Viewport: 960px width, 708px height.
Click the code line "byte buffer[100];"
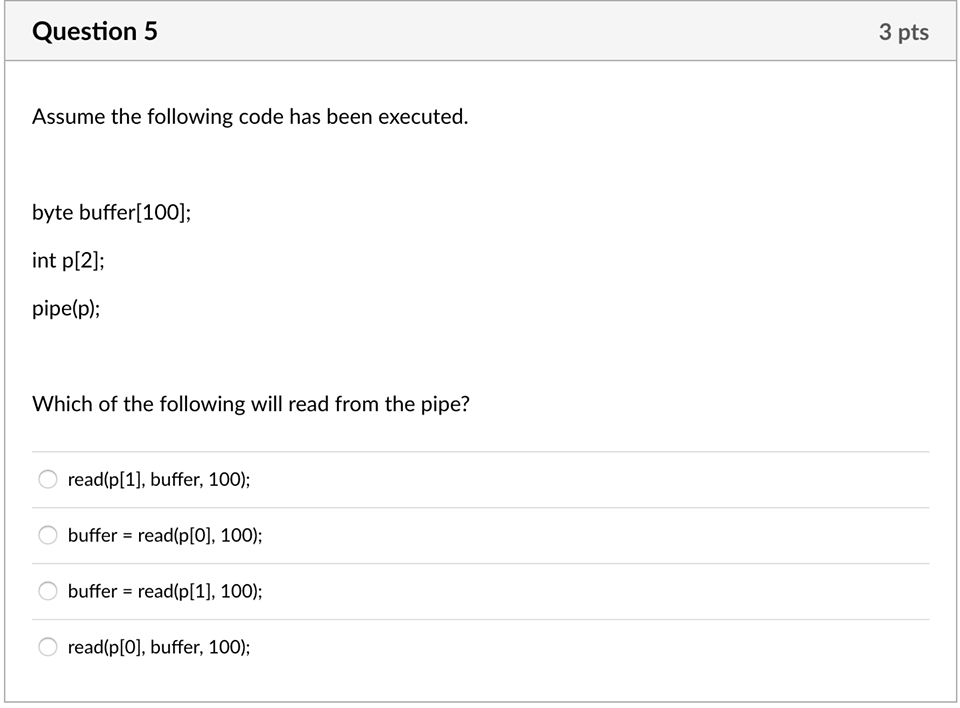pyautogui.click(x=111, y=213)
